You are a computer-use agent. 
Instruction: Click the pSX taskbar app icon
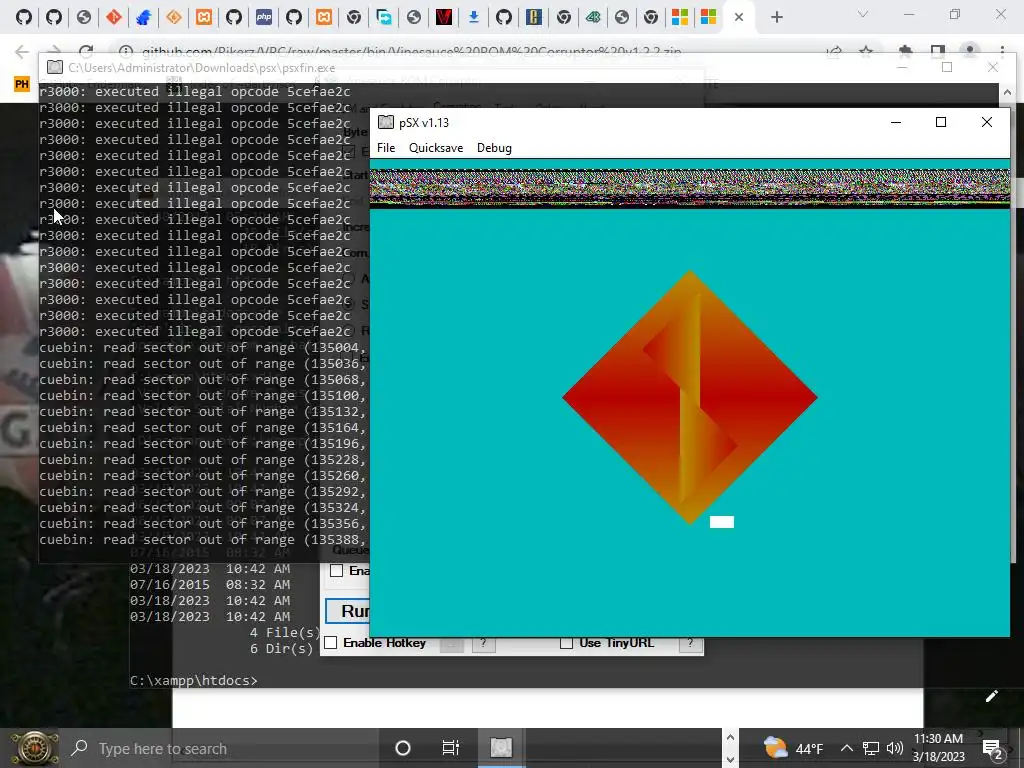point(501,748)
